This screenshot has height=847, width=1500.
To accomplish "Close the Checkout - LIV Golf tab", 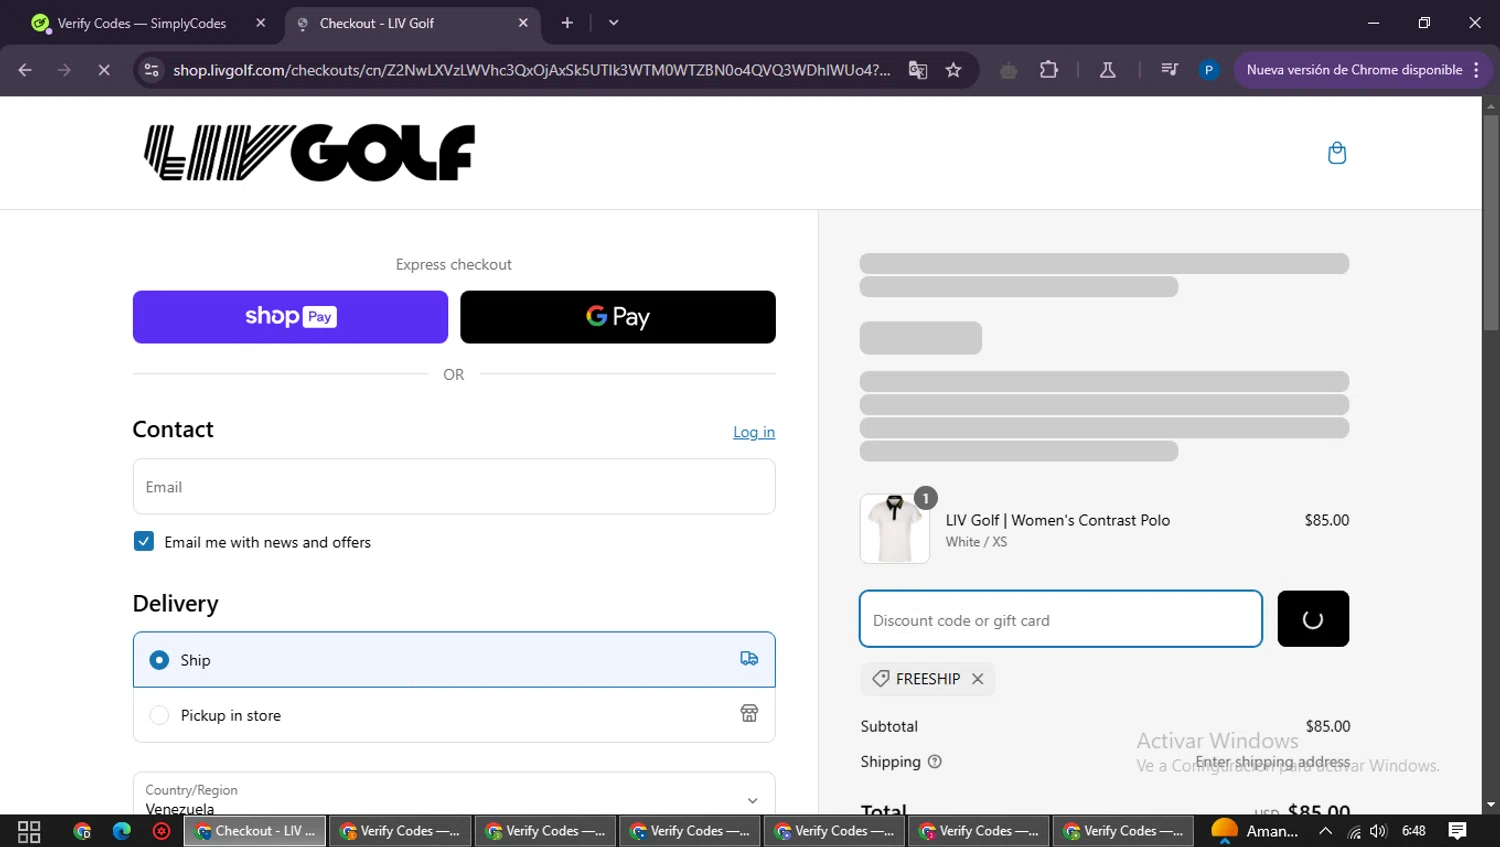I will (x=523, y=23).
